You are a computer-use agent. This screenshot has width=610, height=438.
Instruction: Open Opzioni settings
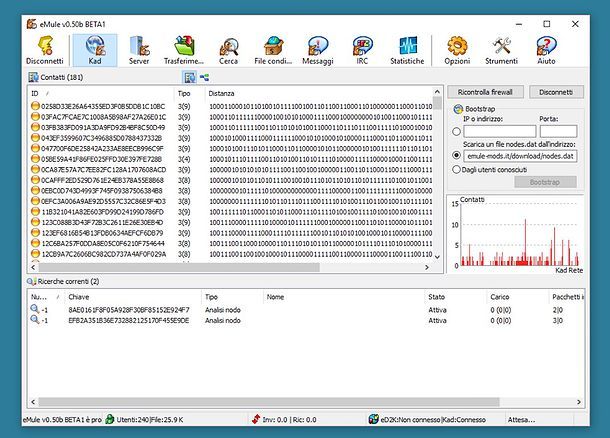click(458, 50)
